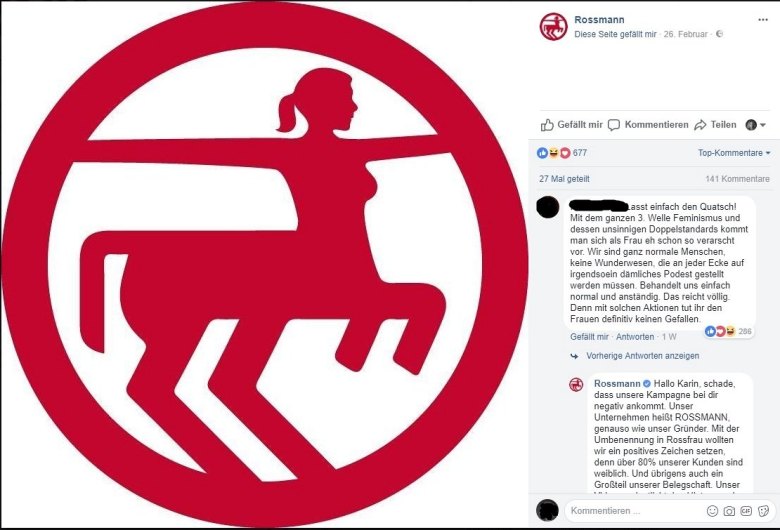780x530 pixels.
Task: Expand the Top-Kommentare sort dropdown
Action: (x=734, y=153)
